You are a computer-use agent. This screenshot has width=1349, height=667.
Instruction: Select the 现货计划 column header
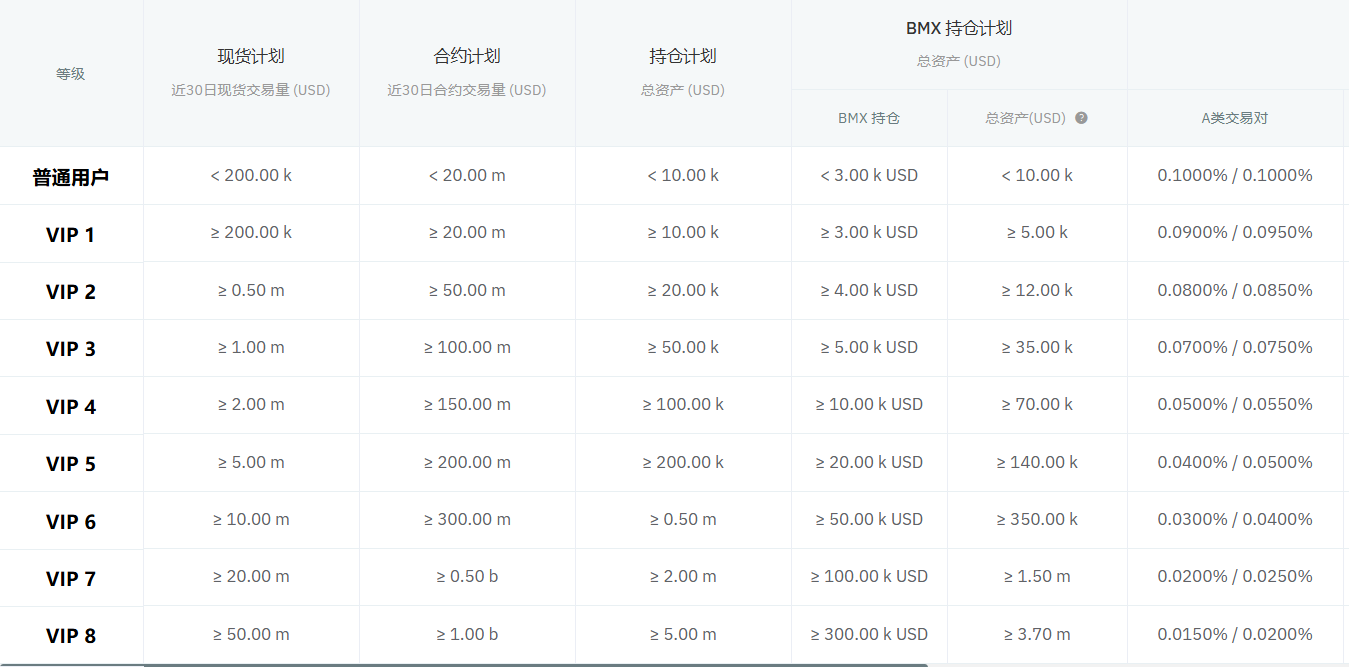coord(251,57)
